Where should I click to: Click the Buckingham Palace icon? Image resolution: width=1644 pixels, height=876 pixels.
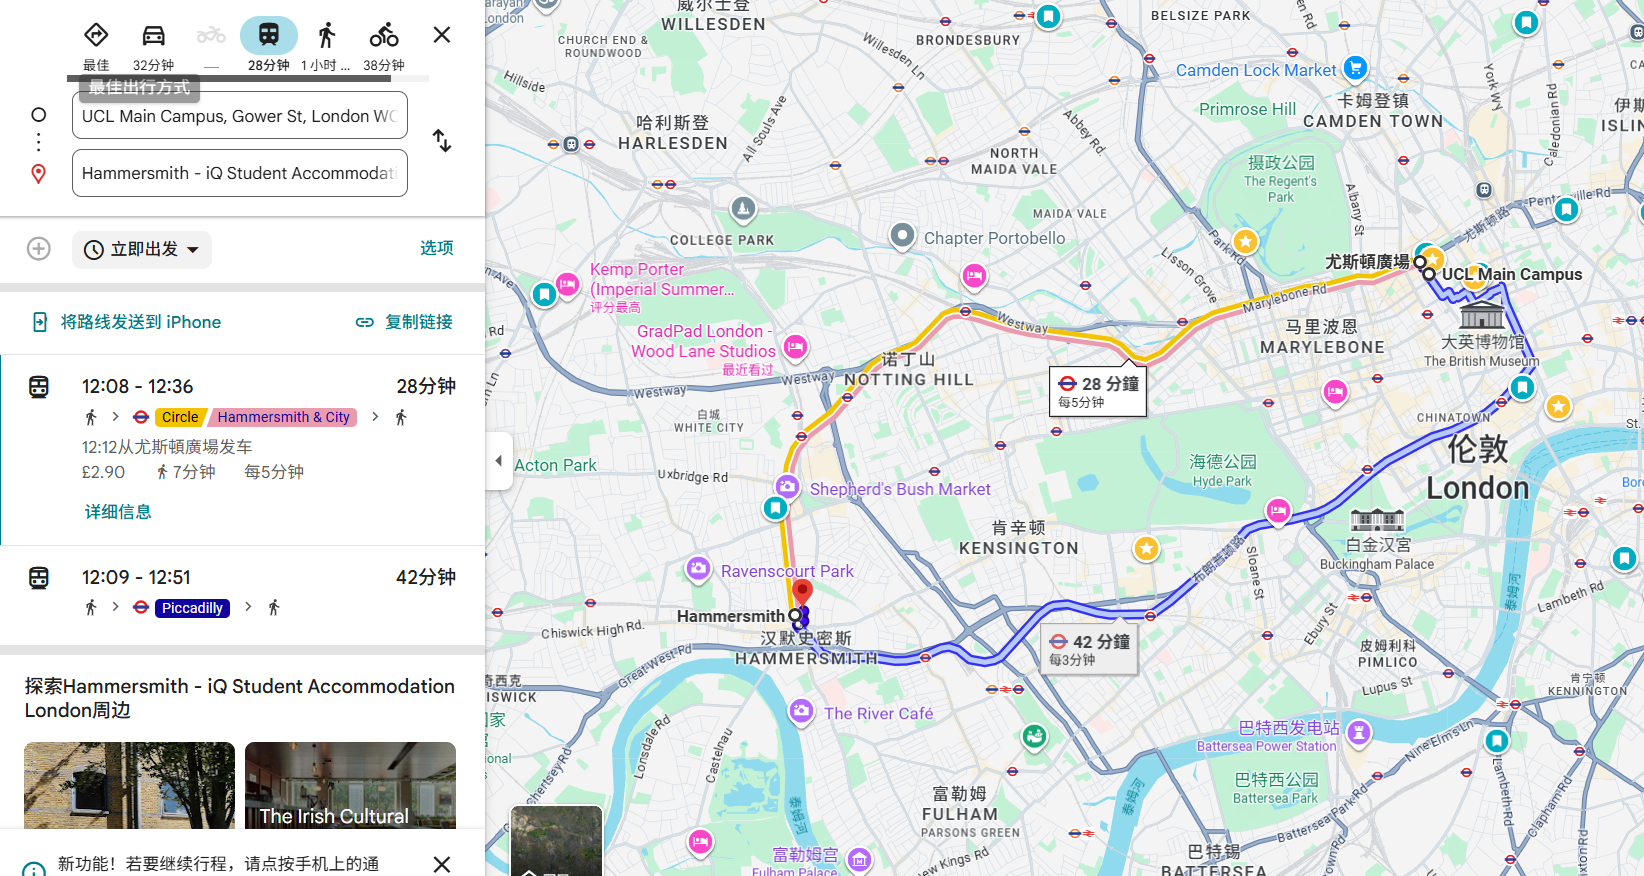(x=1377, y=520)
